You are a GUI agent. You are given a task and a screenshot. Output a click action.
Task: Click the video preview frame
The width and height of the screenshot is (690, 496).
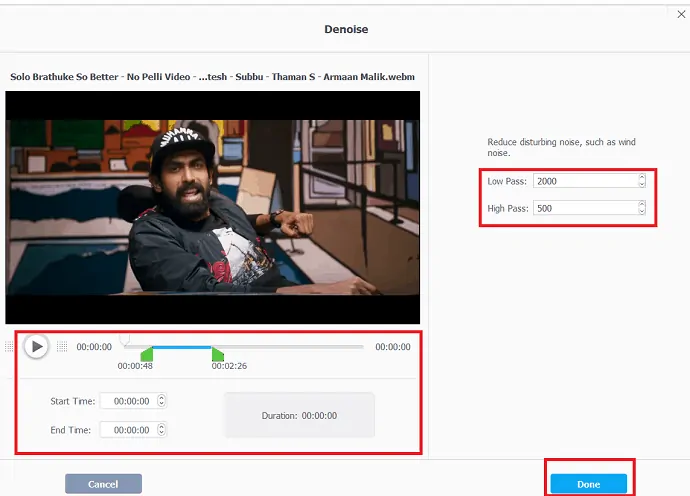[x=213, y=207]
